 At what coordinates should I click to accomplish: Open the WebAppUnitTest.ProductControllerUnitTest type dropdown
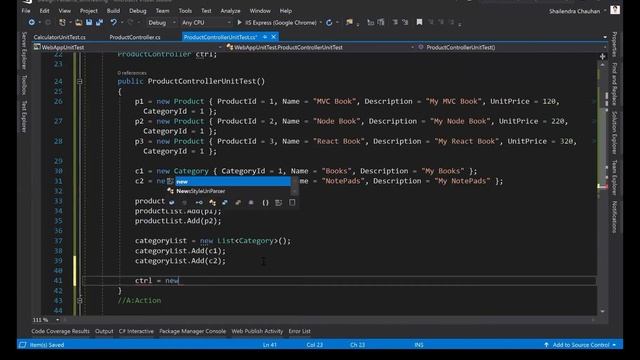pyautogui.click(x=320, y=47)
